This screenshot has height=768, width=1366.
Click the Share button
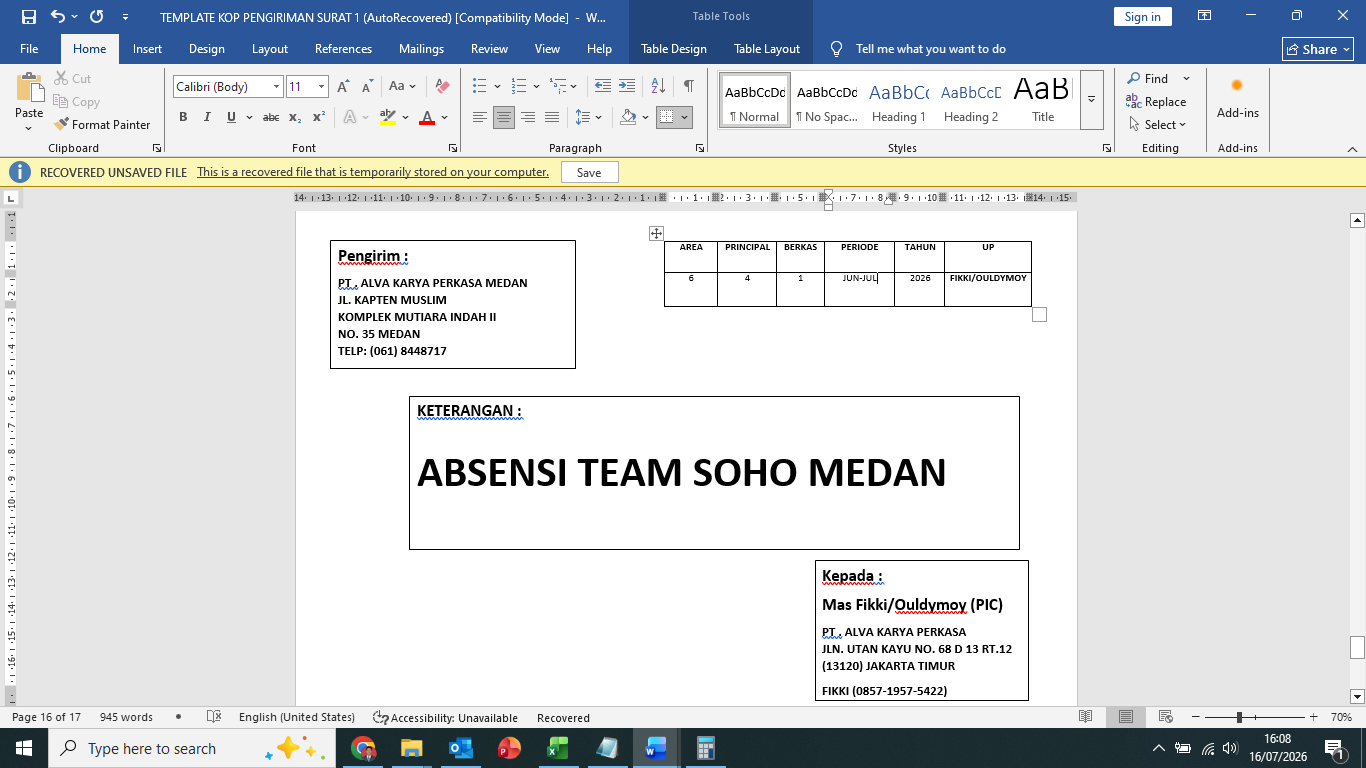(1318, 49)
